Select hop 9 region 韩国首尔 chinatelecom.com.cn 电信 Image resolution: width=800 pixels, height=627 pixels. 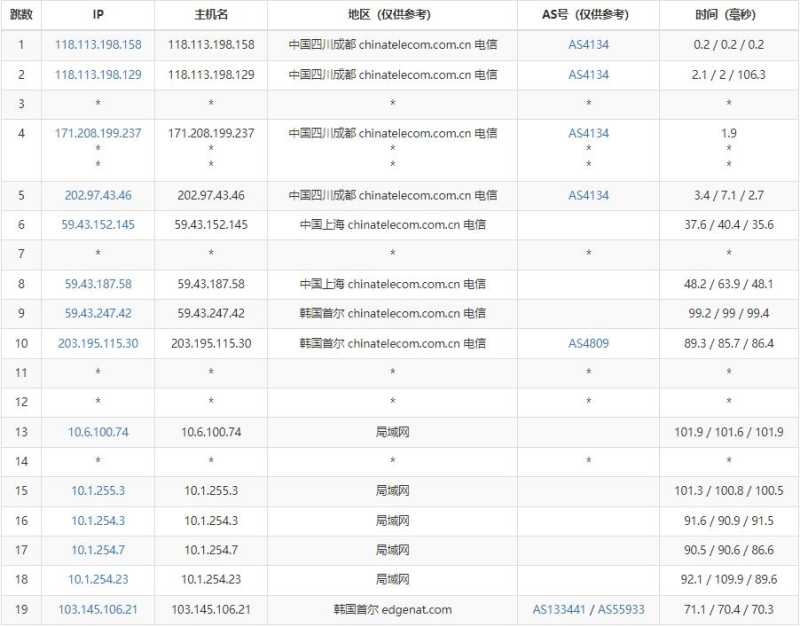(392, 313)
